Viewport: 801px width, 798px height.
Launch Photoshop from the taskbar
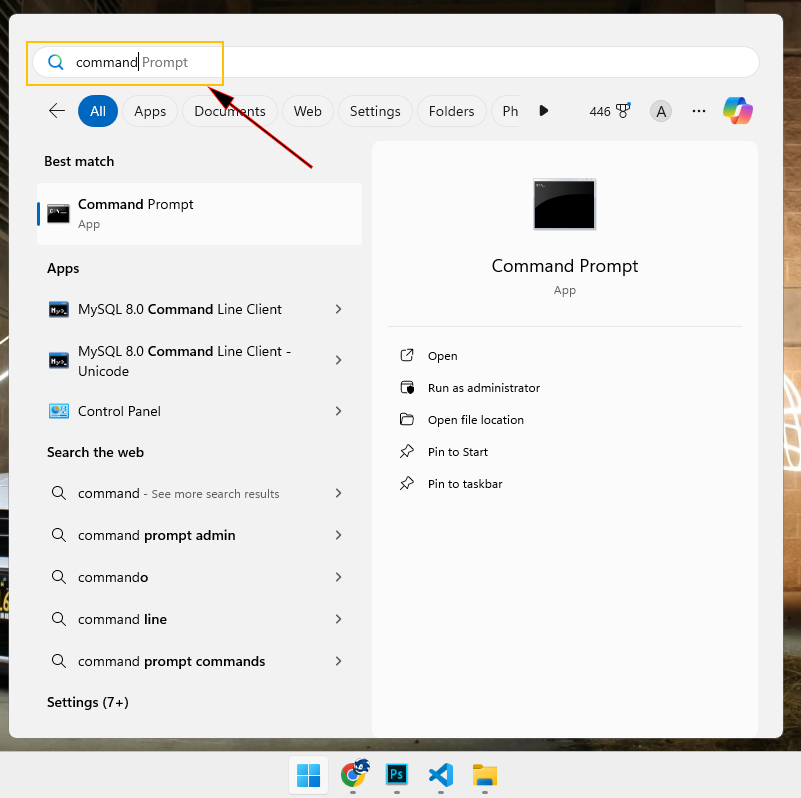pyautogui.click(x=397, y=774)
